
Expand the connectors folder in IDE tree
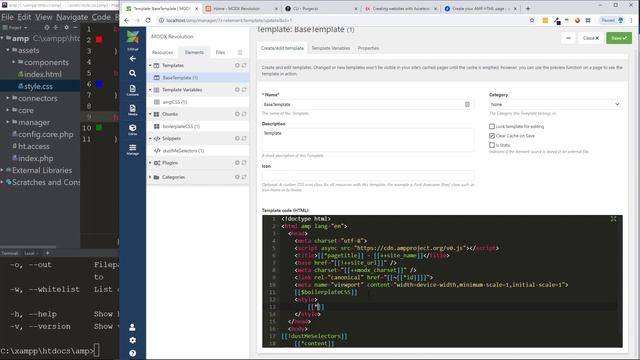pos(8,98)
